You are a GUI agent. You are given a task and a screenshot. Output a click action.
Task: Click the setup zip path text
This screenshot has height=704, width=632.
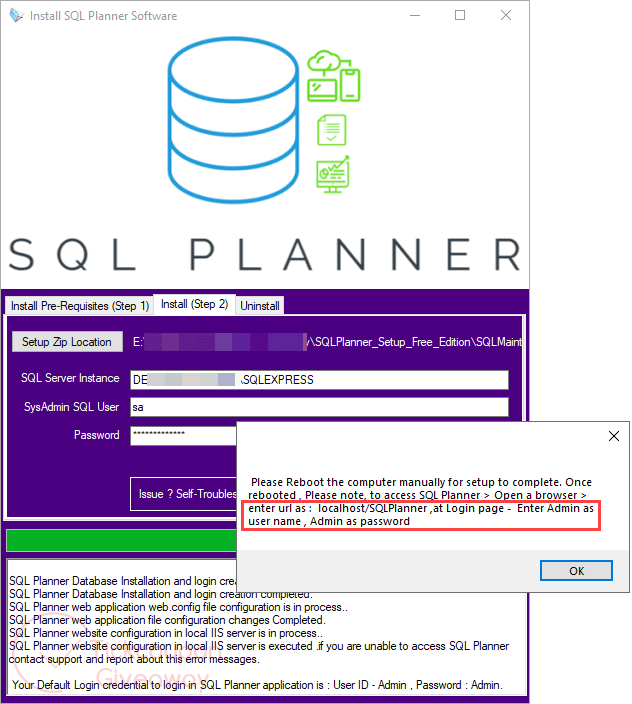[328, 342]
